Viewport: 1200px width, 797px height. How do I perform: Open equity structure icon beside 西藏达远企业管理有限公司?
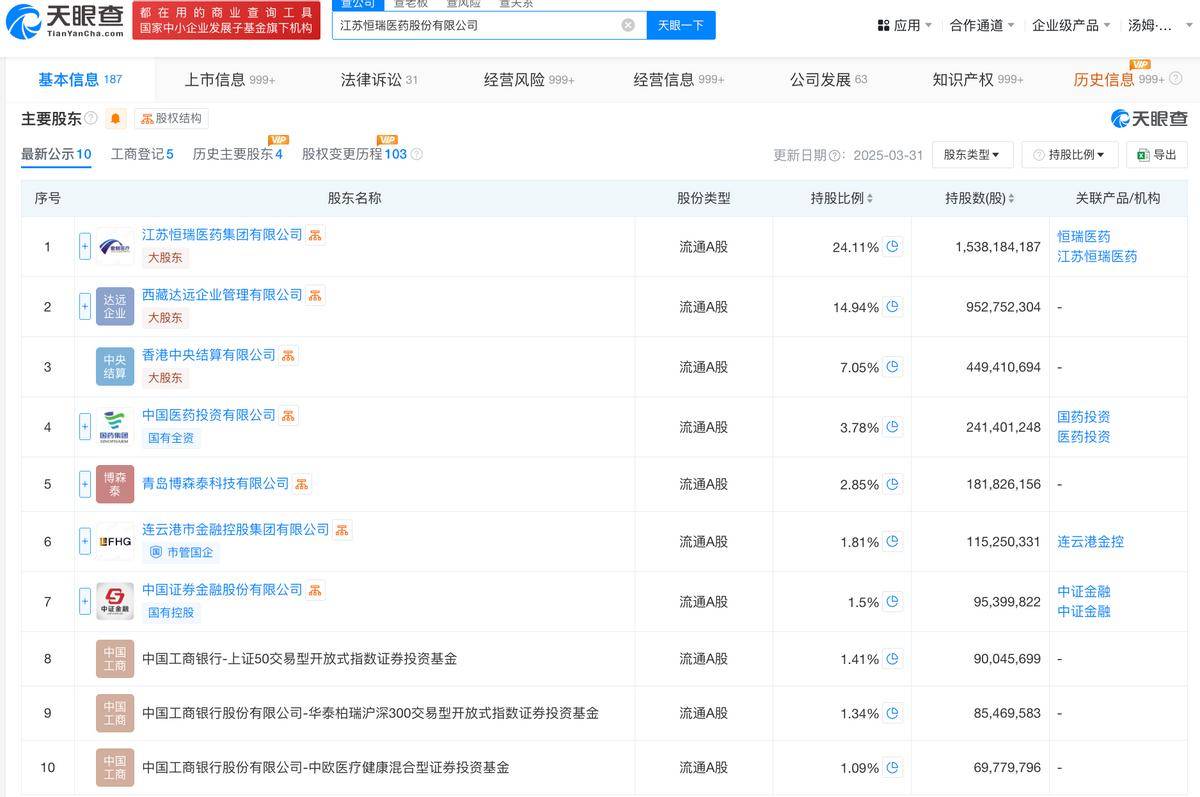pyautogui.click(x=315, y=295)
